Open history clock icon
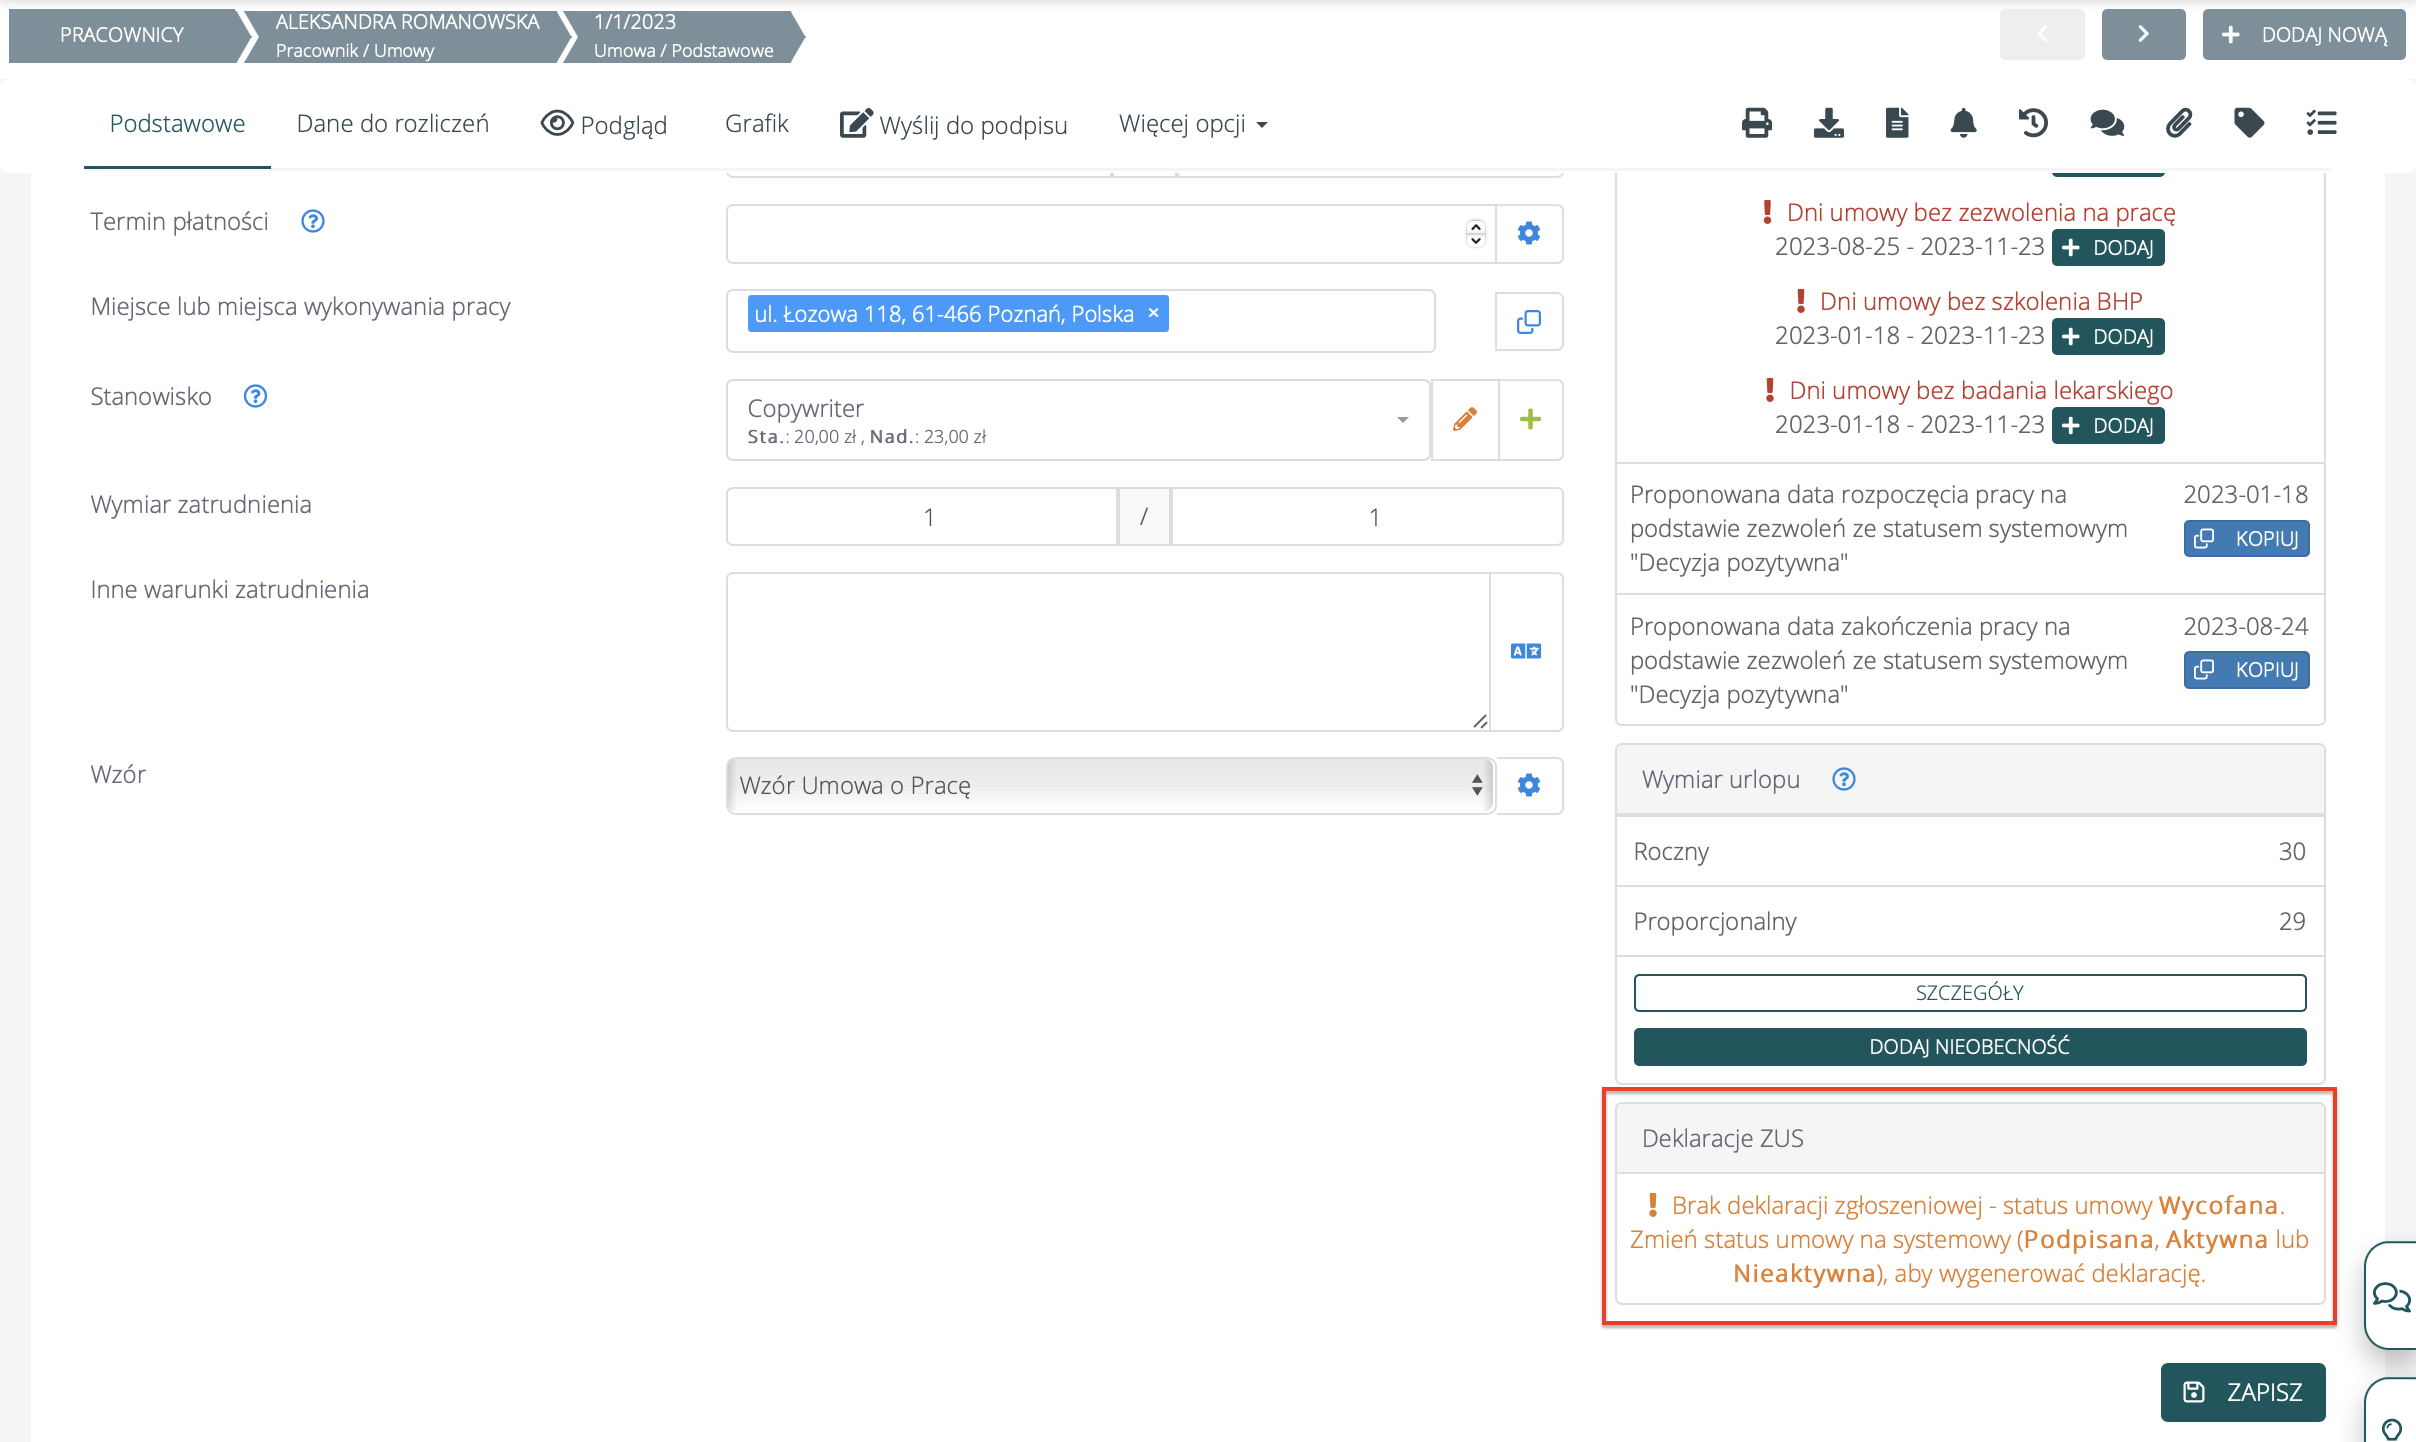The image size is (2416, 1442). pyautogui.click(x=2033, y=123)
